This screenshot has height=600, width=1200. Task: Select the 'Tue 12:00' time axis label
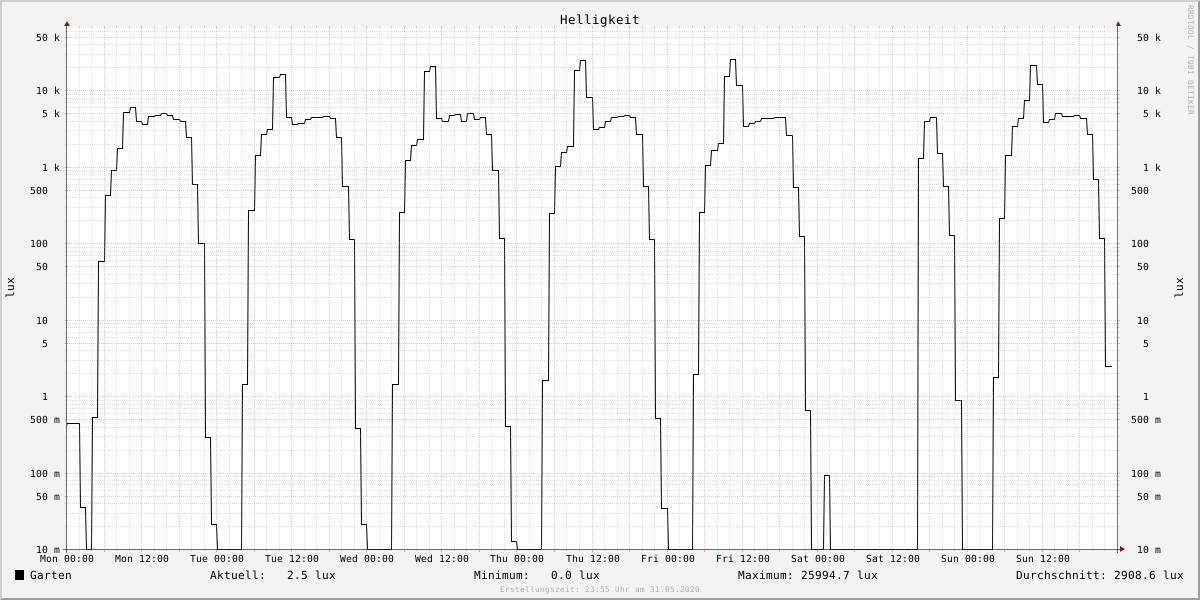pyautogui.click(x=292, y=559)
